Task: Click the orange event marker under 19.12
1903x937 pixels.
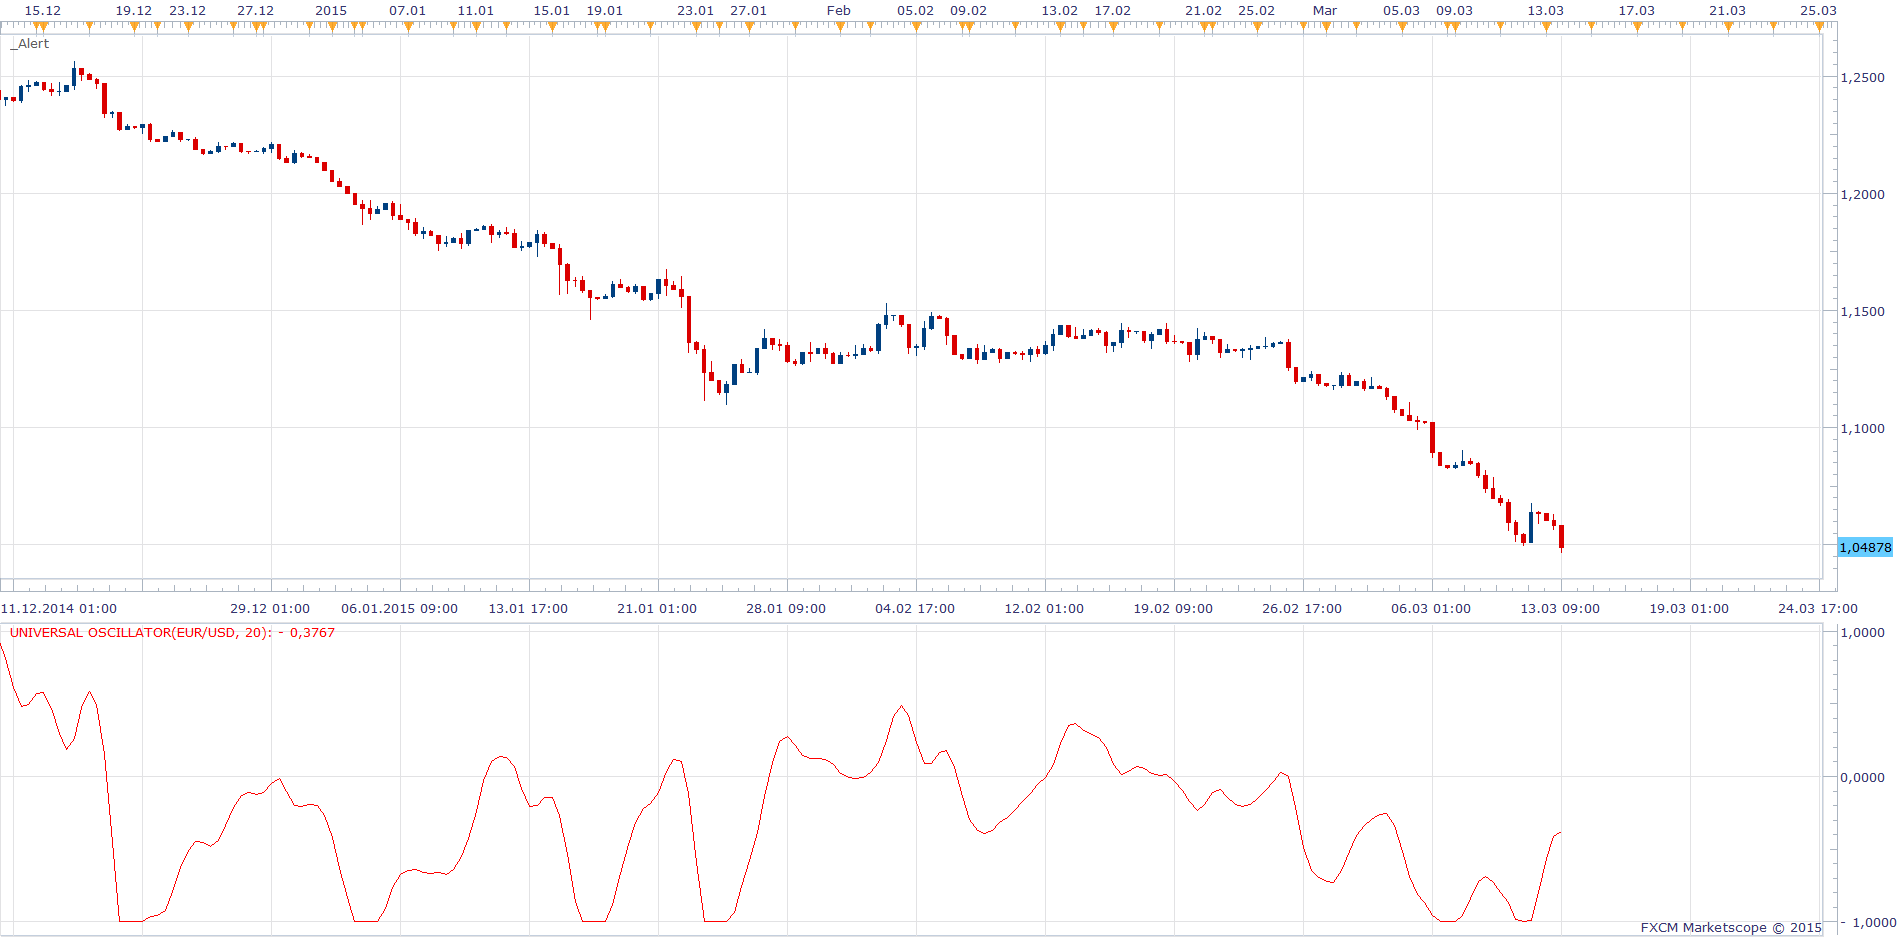Action: [x=134, y=26]
